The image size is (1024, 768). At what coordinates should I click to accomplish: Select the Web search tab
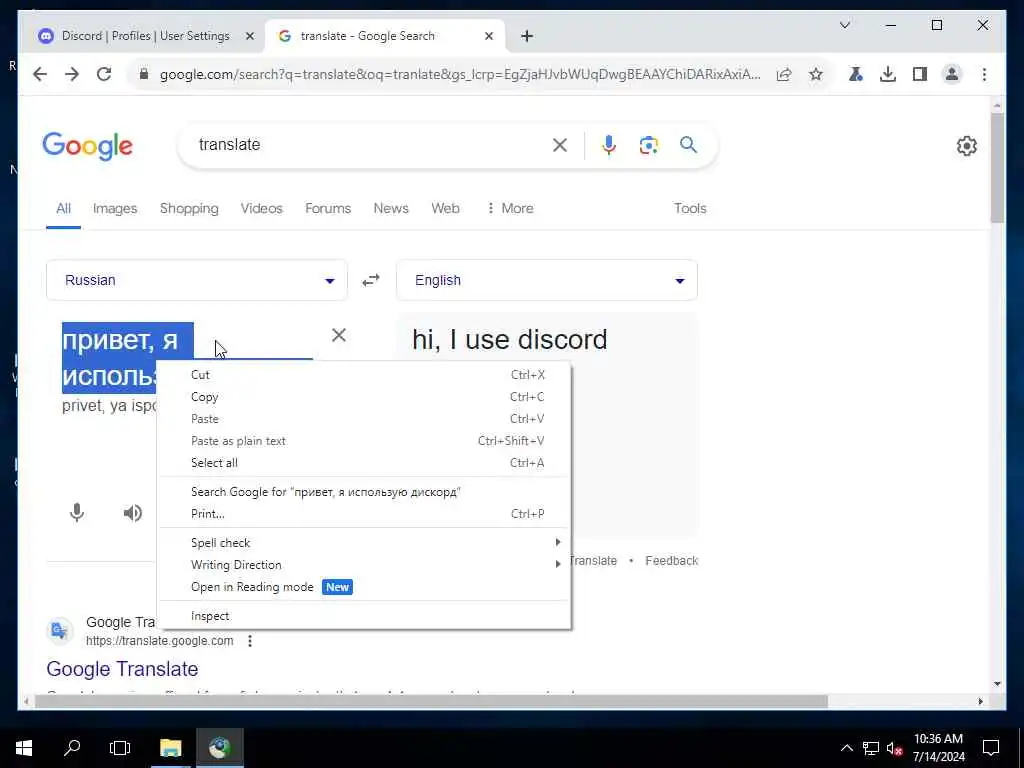click(x=445, y=208)
